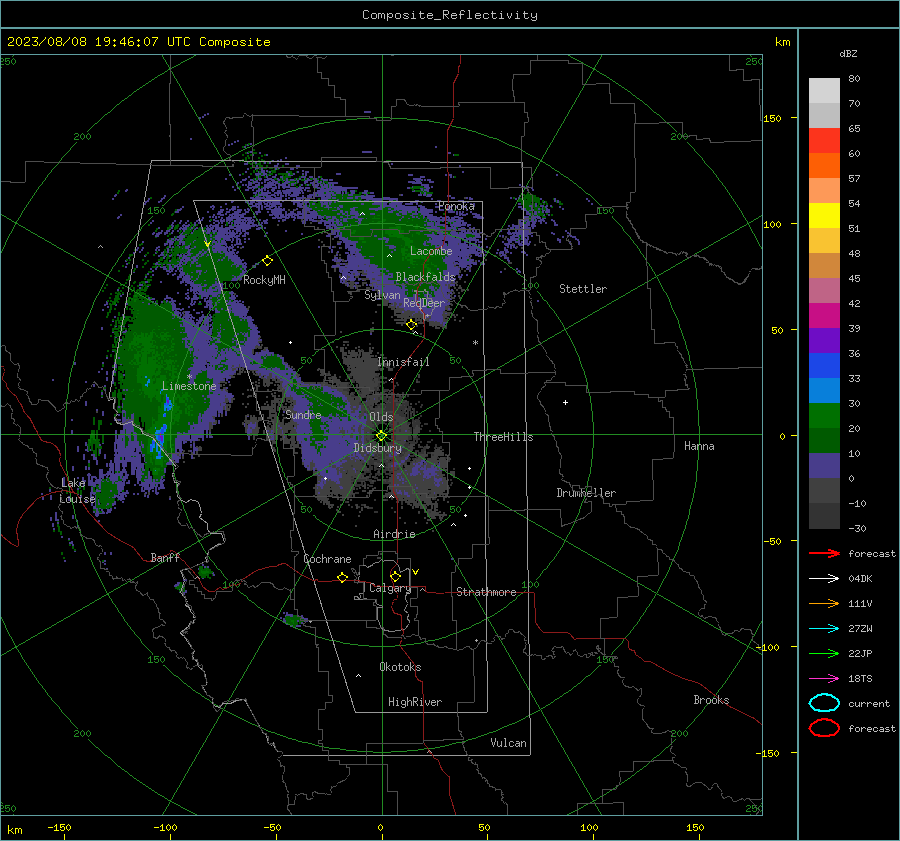Click the Drumheller label
Image resolution: width=900 pixels, height=841 pixels.
coord(586,493)
